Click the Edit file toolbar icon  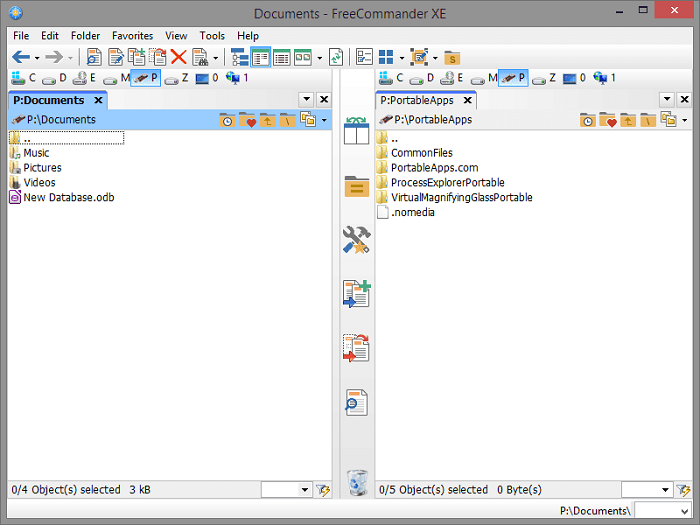pos(116,57)
